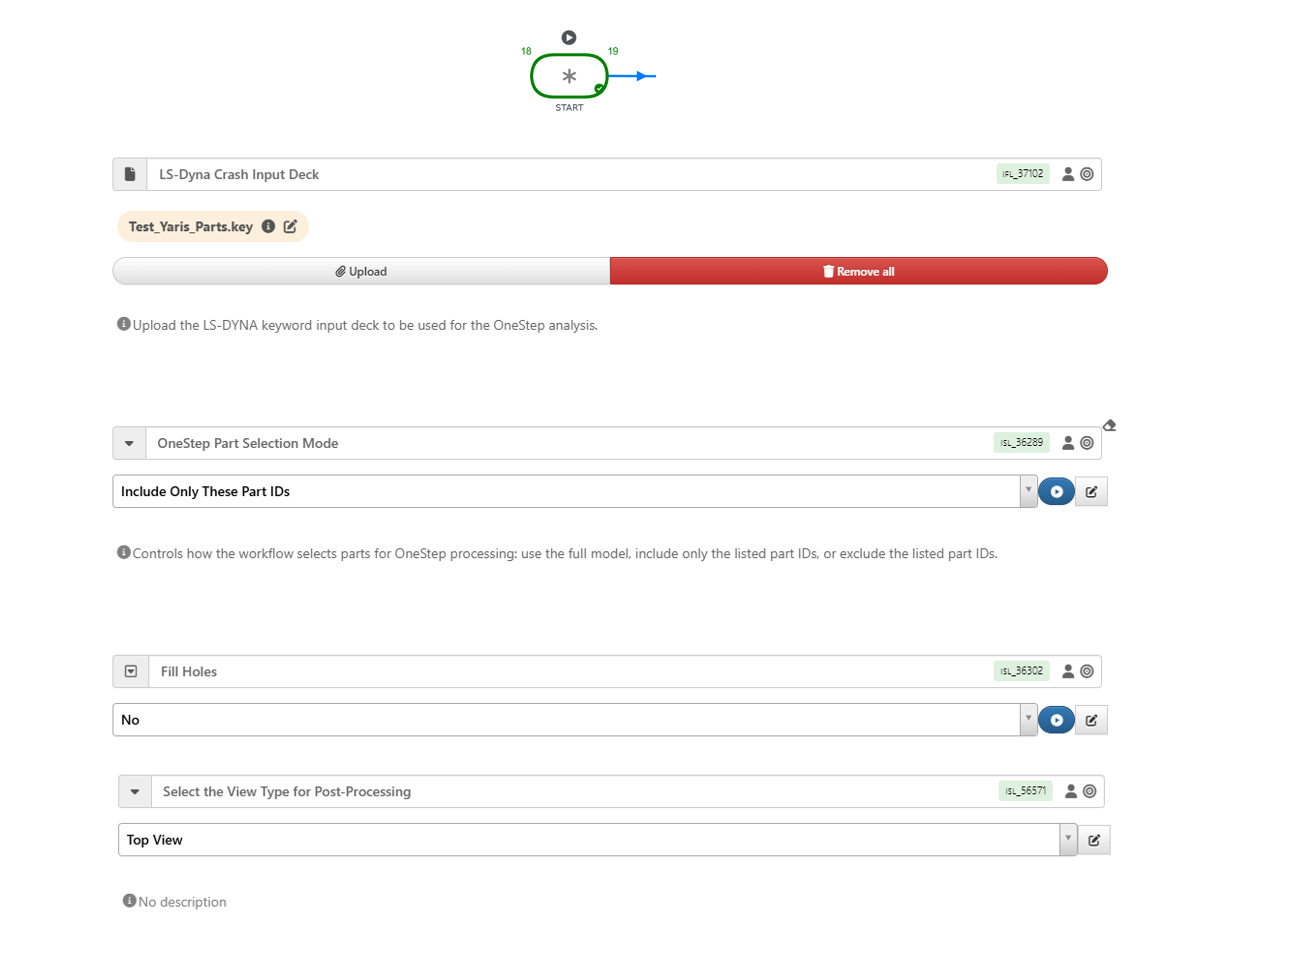1306x972 pixels.
Task: Click the play icon above the START node
Action: 568,38
